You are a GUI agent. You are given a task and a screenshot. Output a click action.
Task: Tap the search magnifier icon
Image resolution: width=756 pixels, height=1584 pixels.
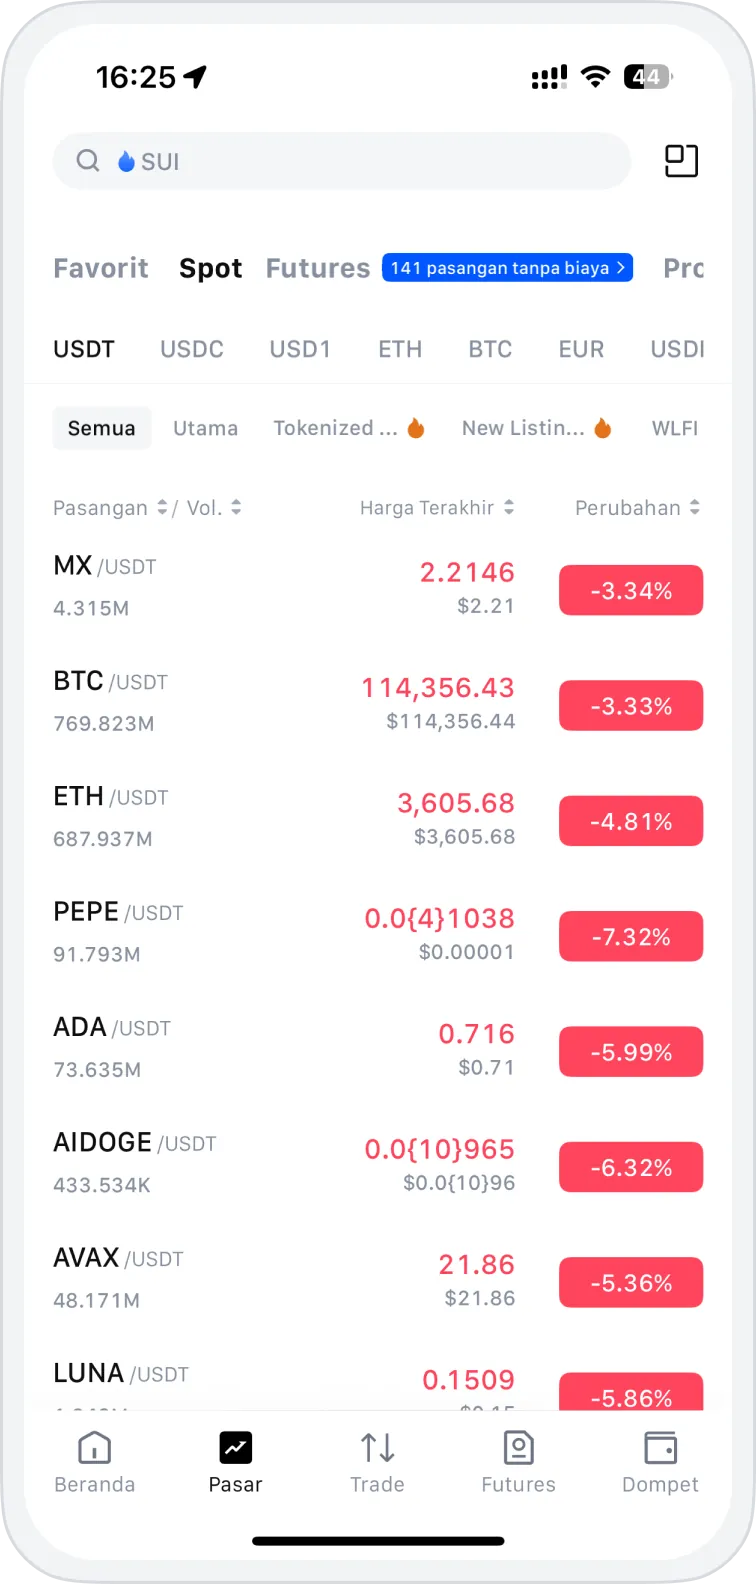[88, 161]
